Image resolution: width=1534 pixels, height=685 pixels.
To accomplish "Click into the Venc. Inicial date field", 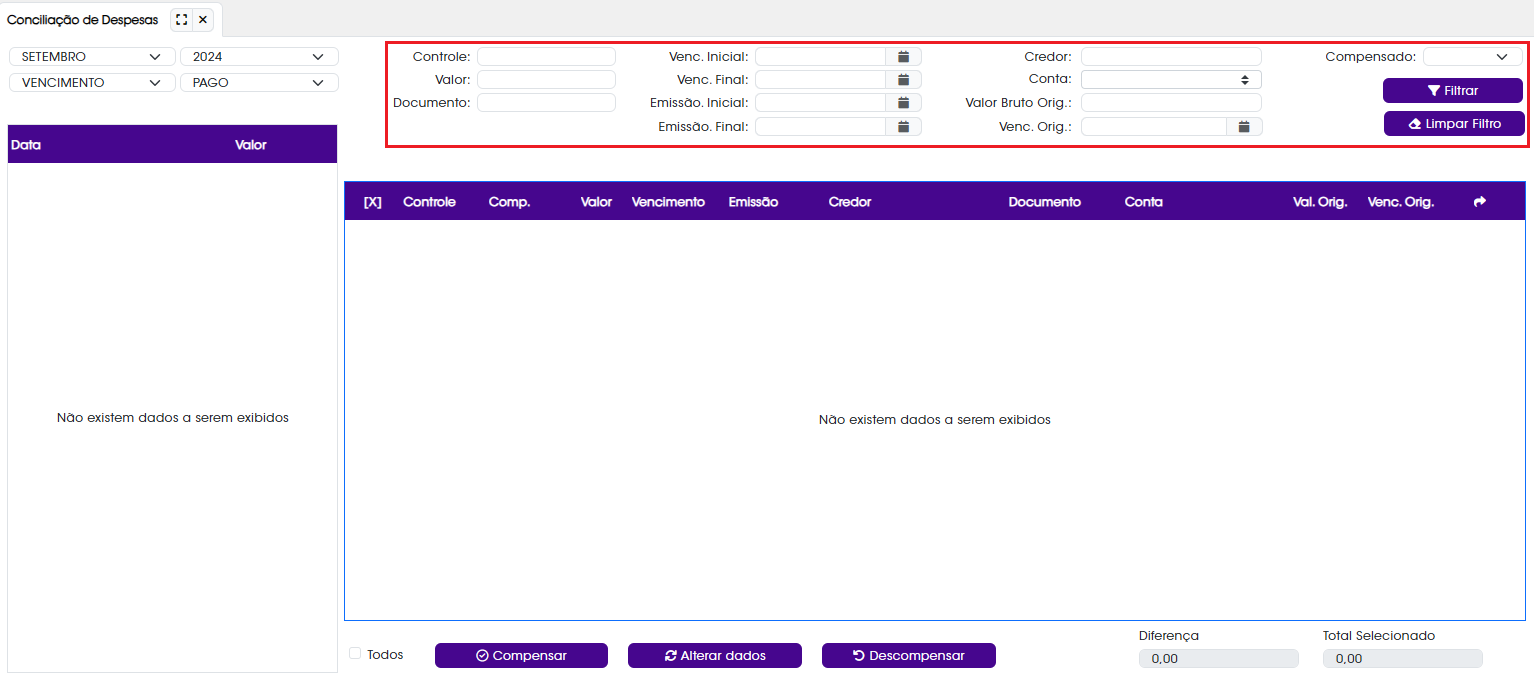I will 820,57.
